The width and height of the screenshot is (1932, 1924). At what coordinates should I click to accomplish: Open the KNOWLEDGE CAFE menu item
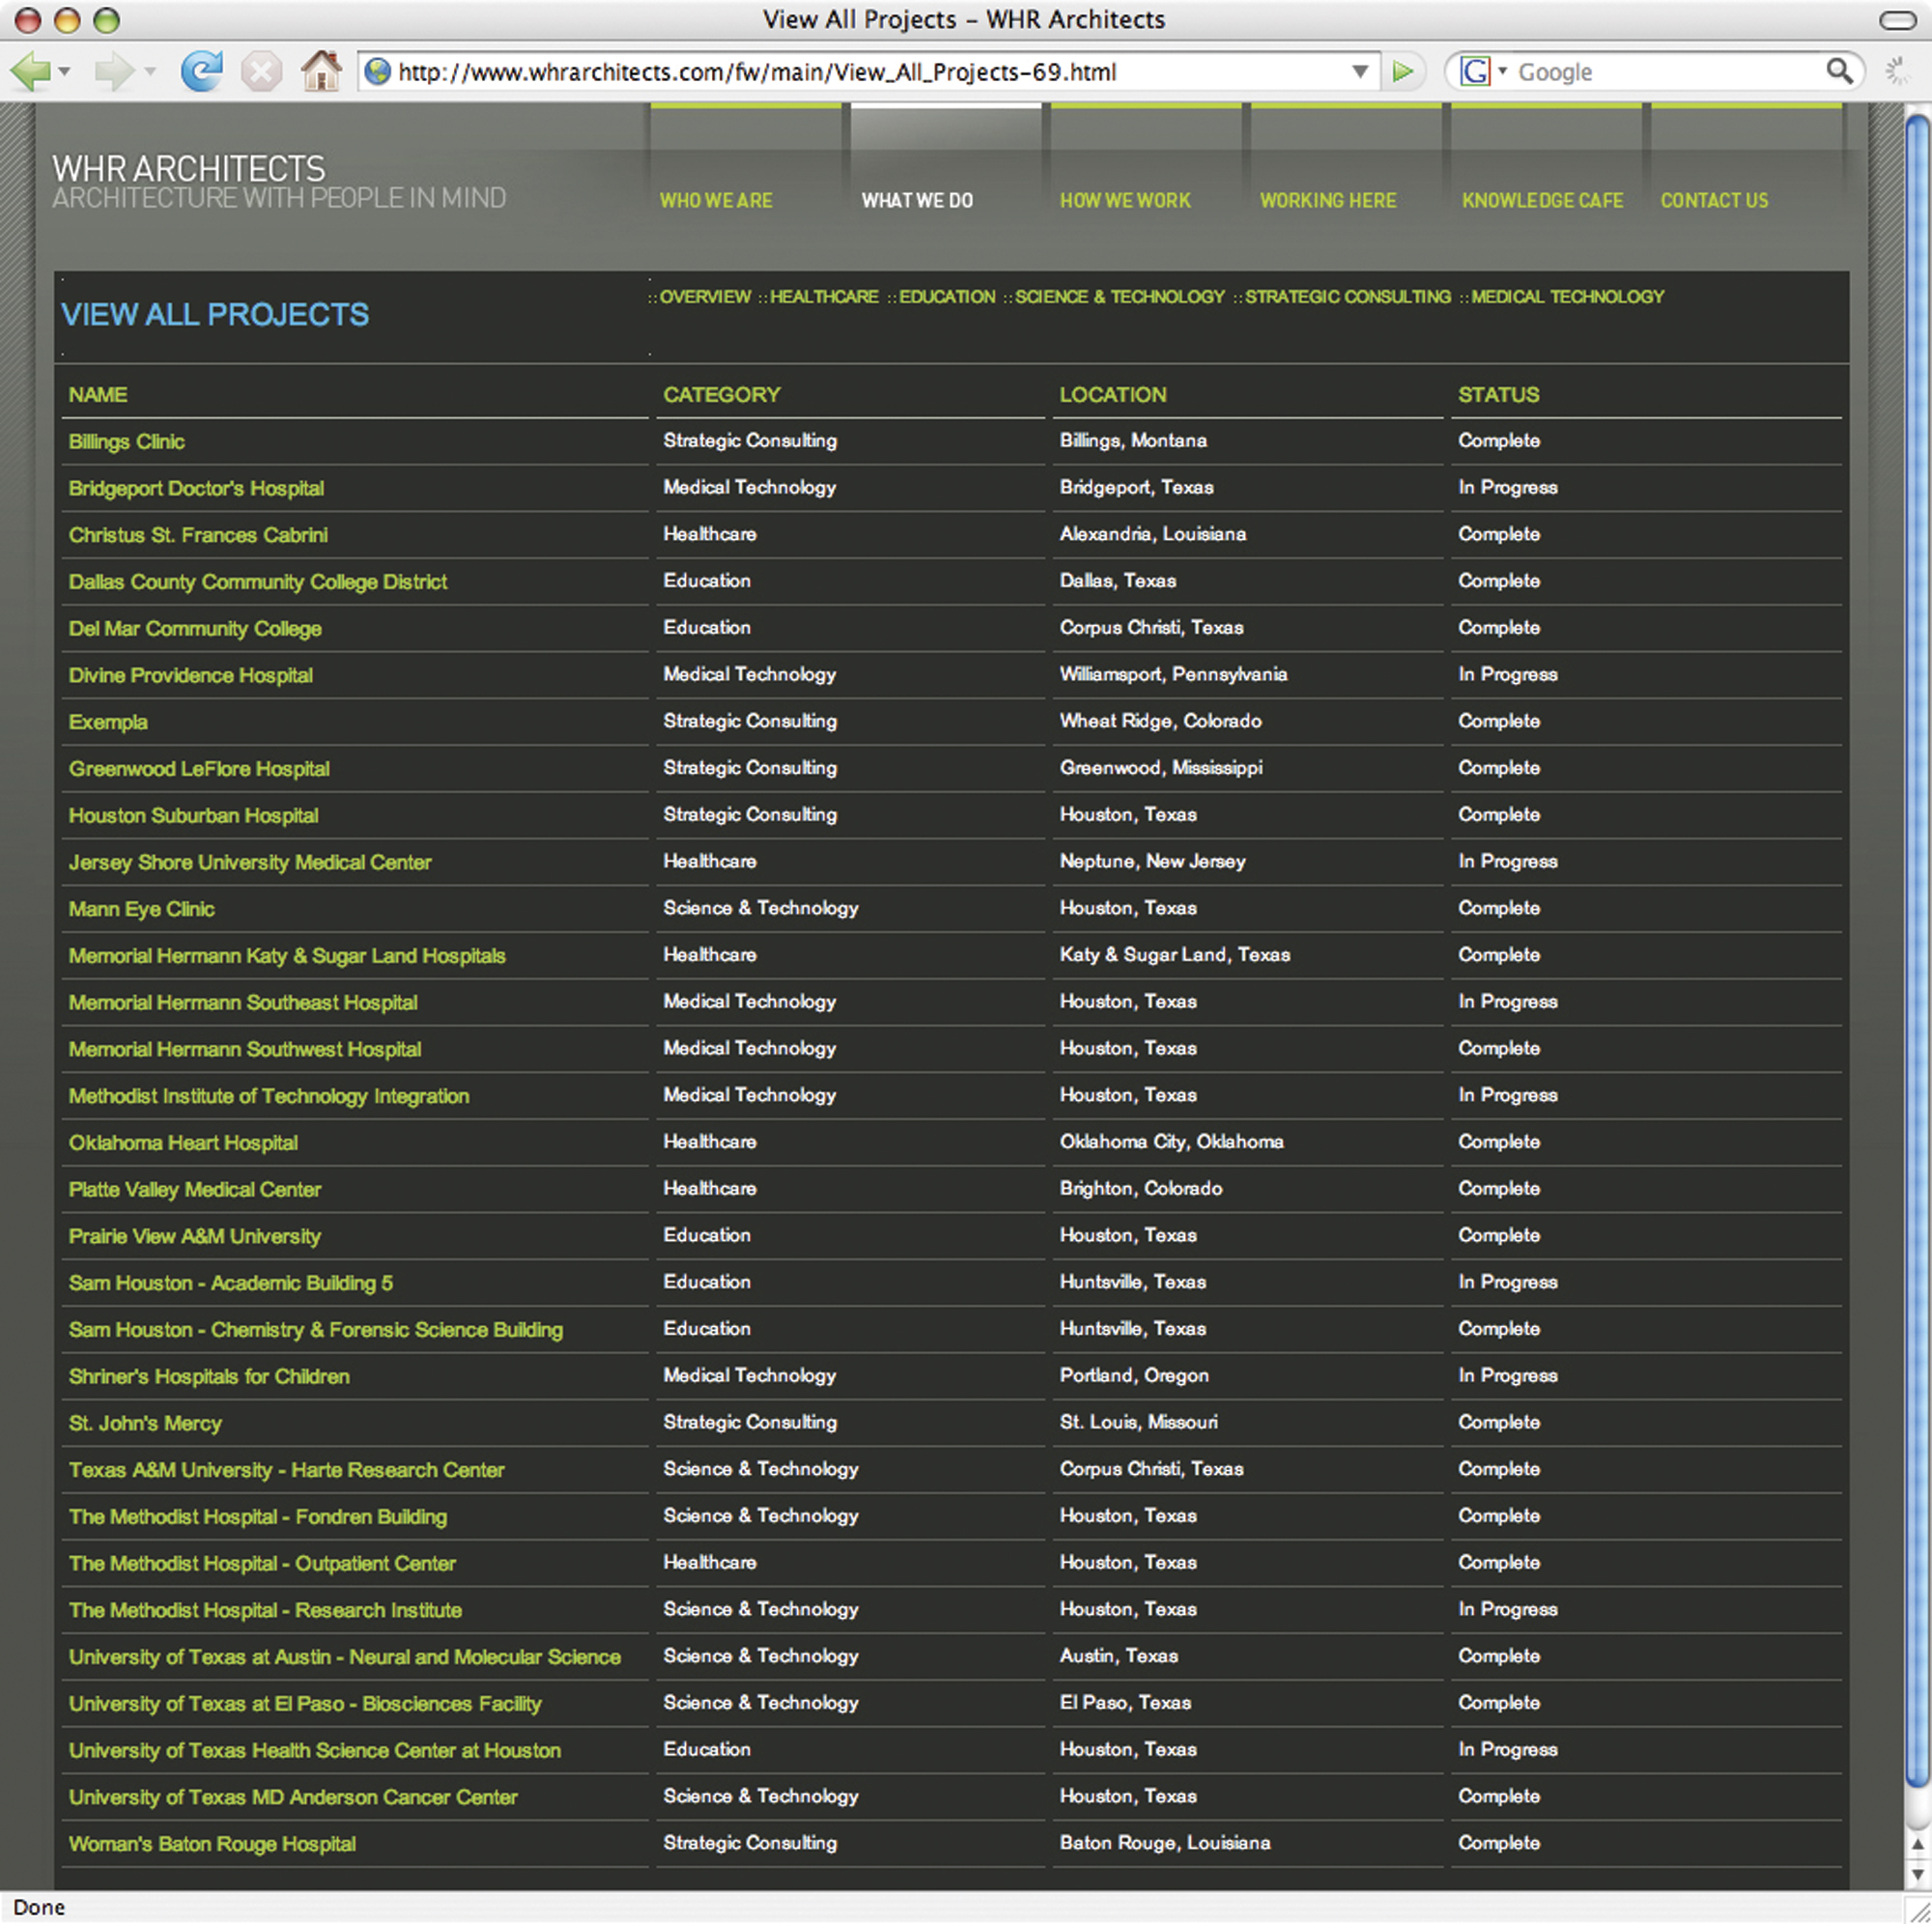(1543, 200)
